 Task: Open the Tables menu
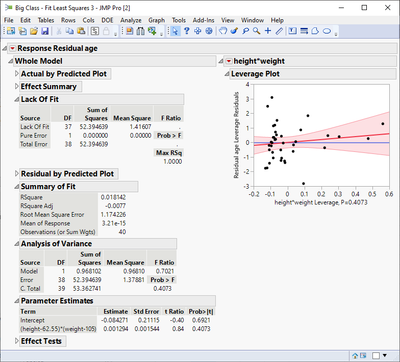pyautogui.click(x=46, y=20)
